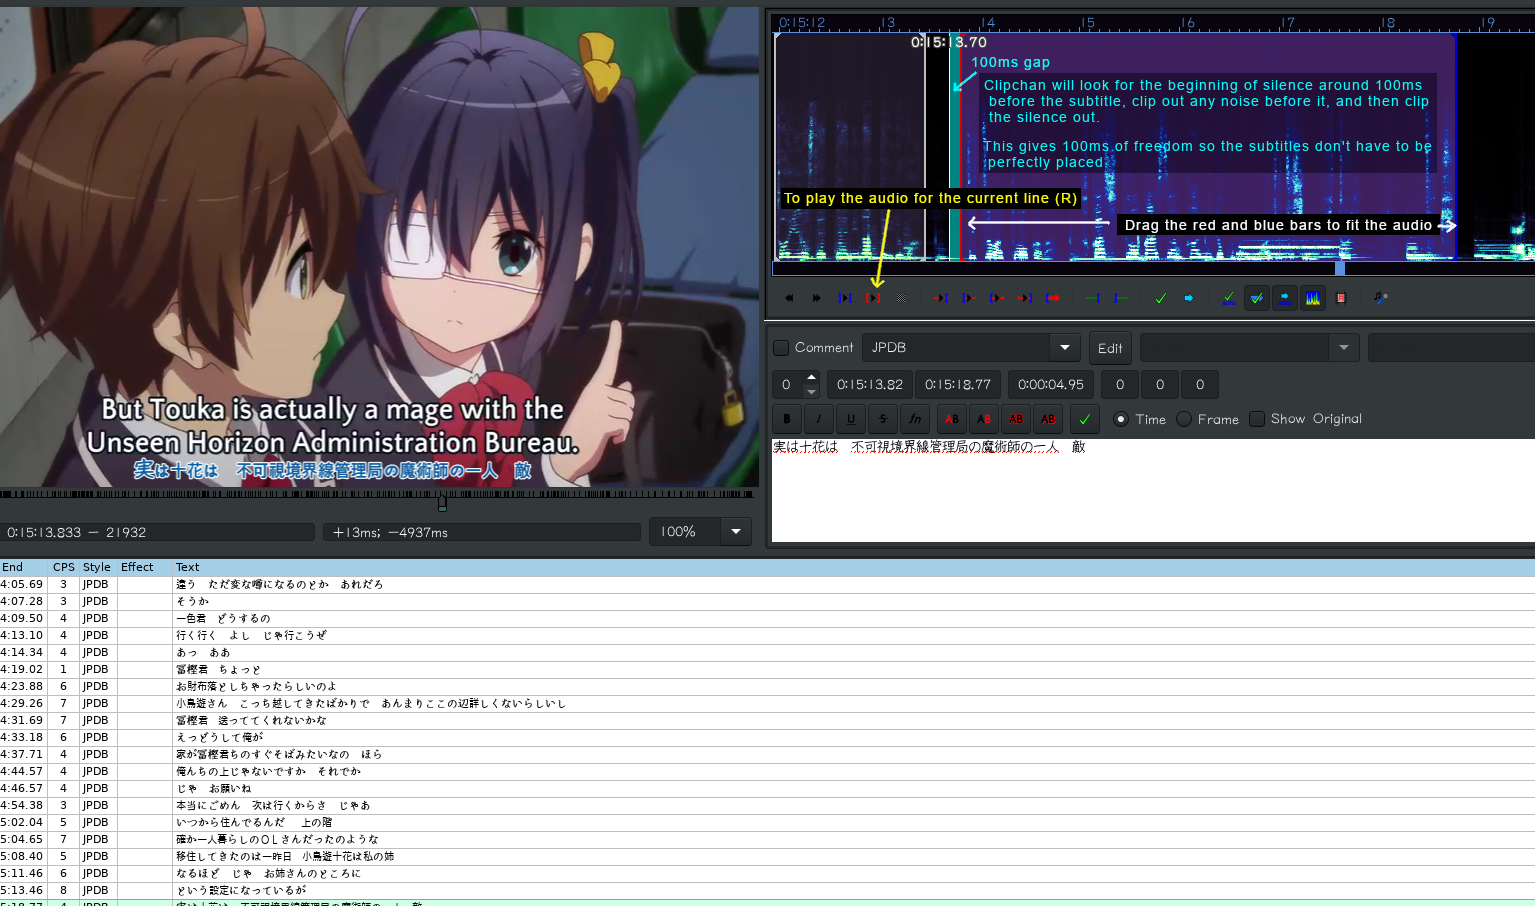
Task: Open the 100% video zoom dropdown
Action: click(736, 532)
